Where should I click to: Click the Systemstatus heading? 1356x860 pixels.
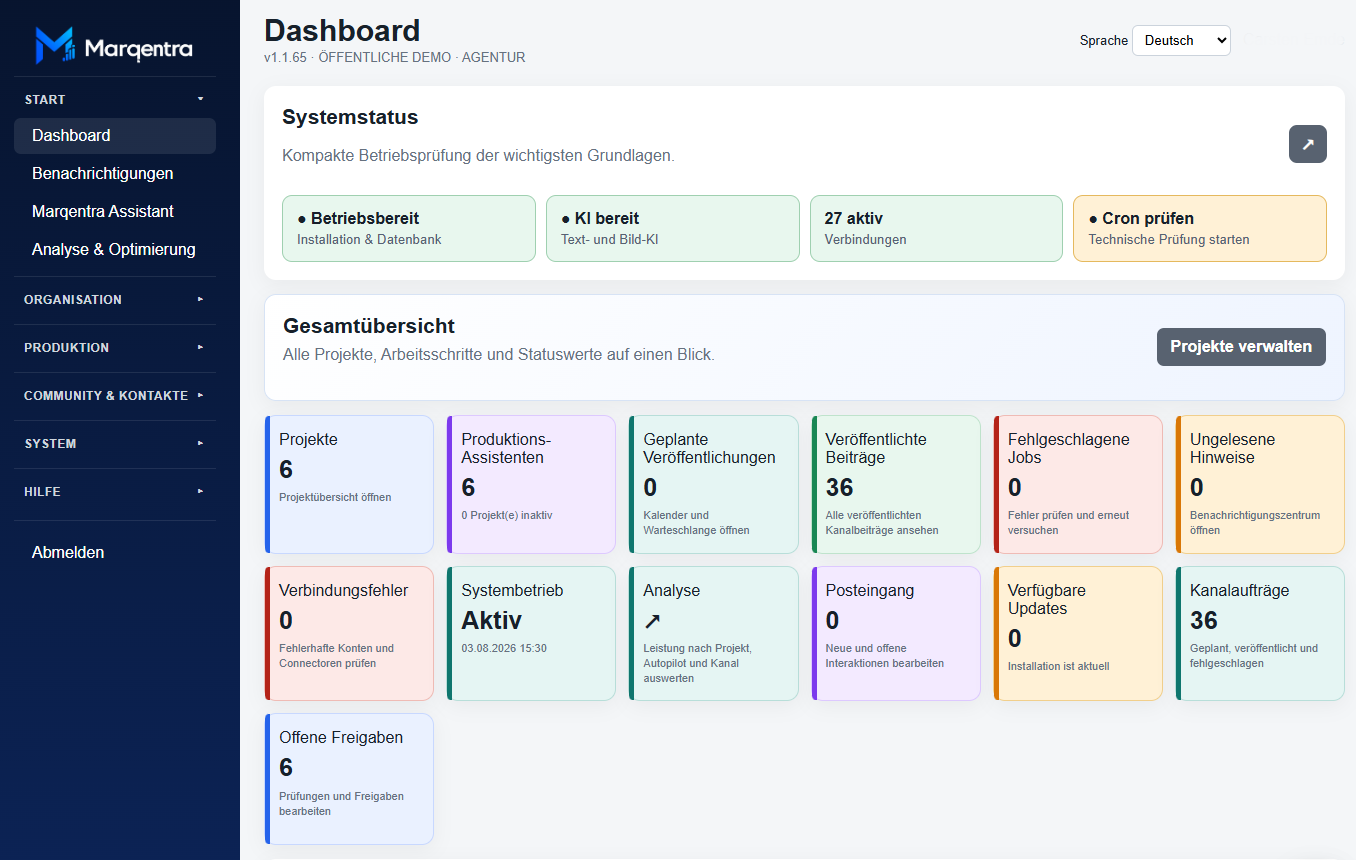tap(350, 117)
